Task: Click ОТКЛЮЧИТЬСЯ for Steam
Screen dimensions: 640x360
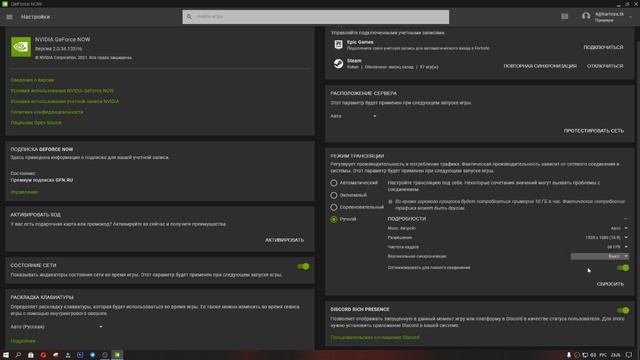Action: (605, 66)
